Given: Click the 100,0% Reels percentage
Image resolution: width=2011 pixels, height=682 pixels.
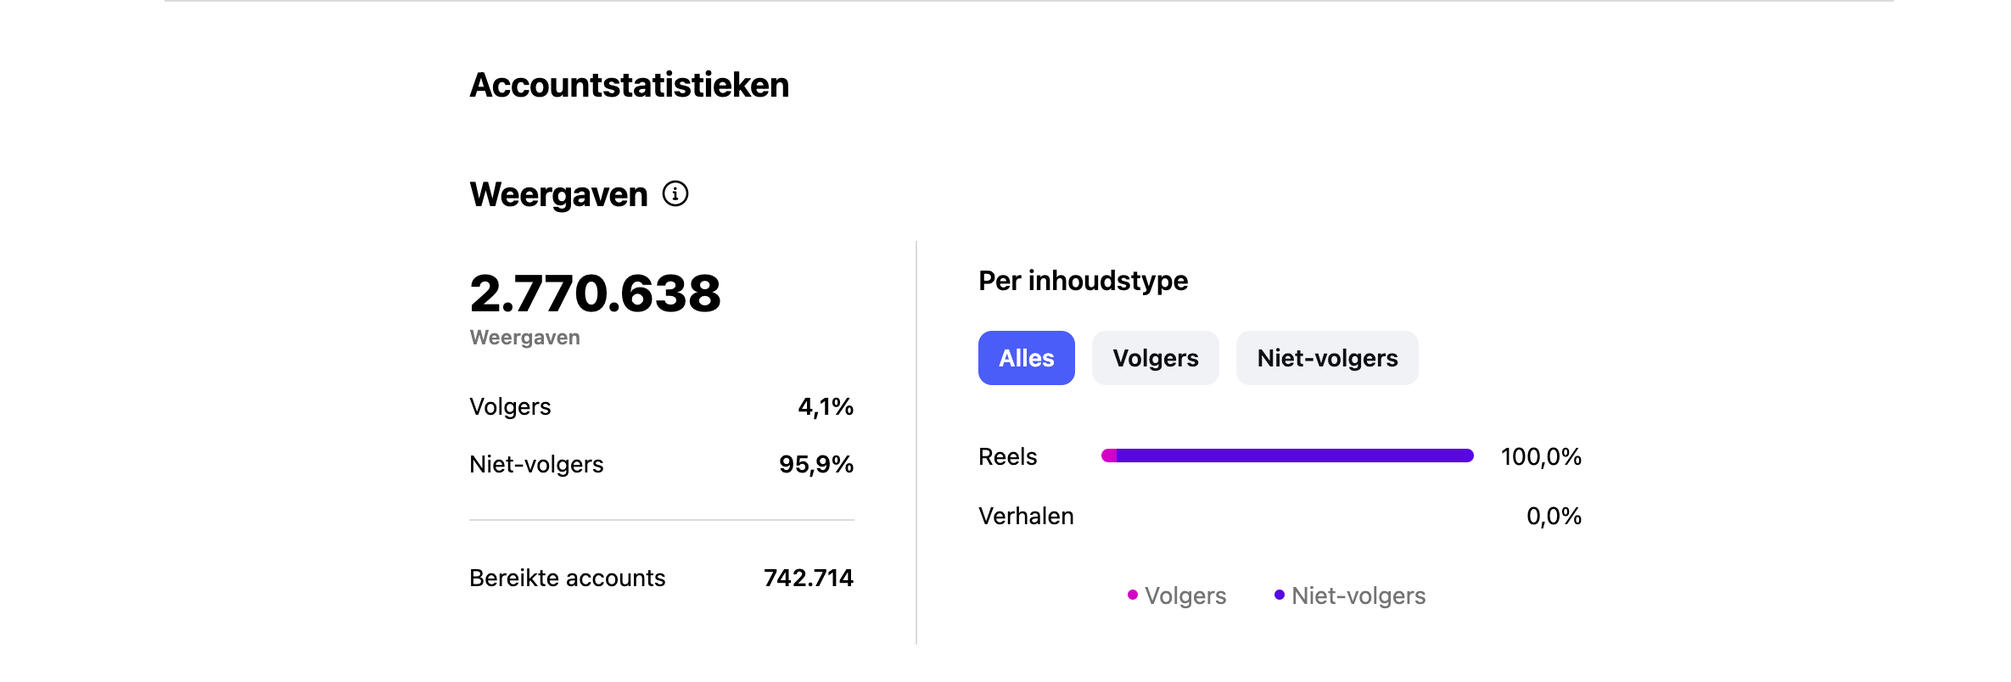Looking at the screenshot, I should tap(1541, 457).
